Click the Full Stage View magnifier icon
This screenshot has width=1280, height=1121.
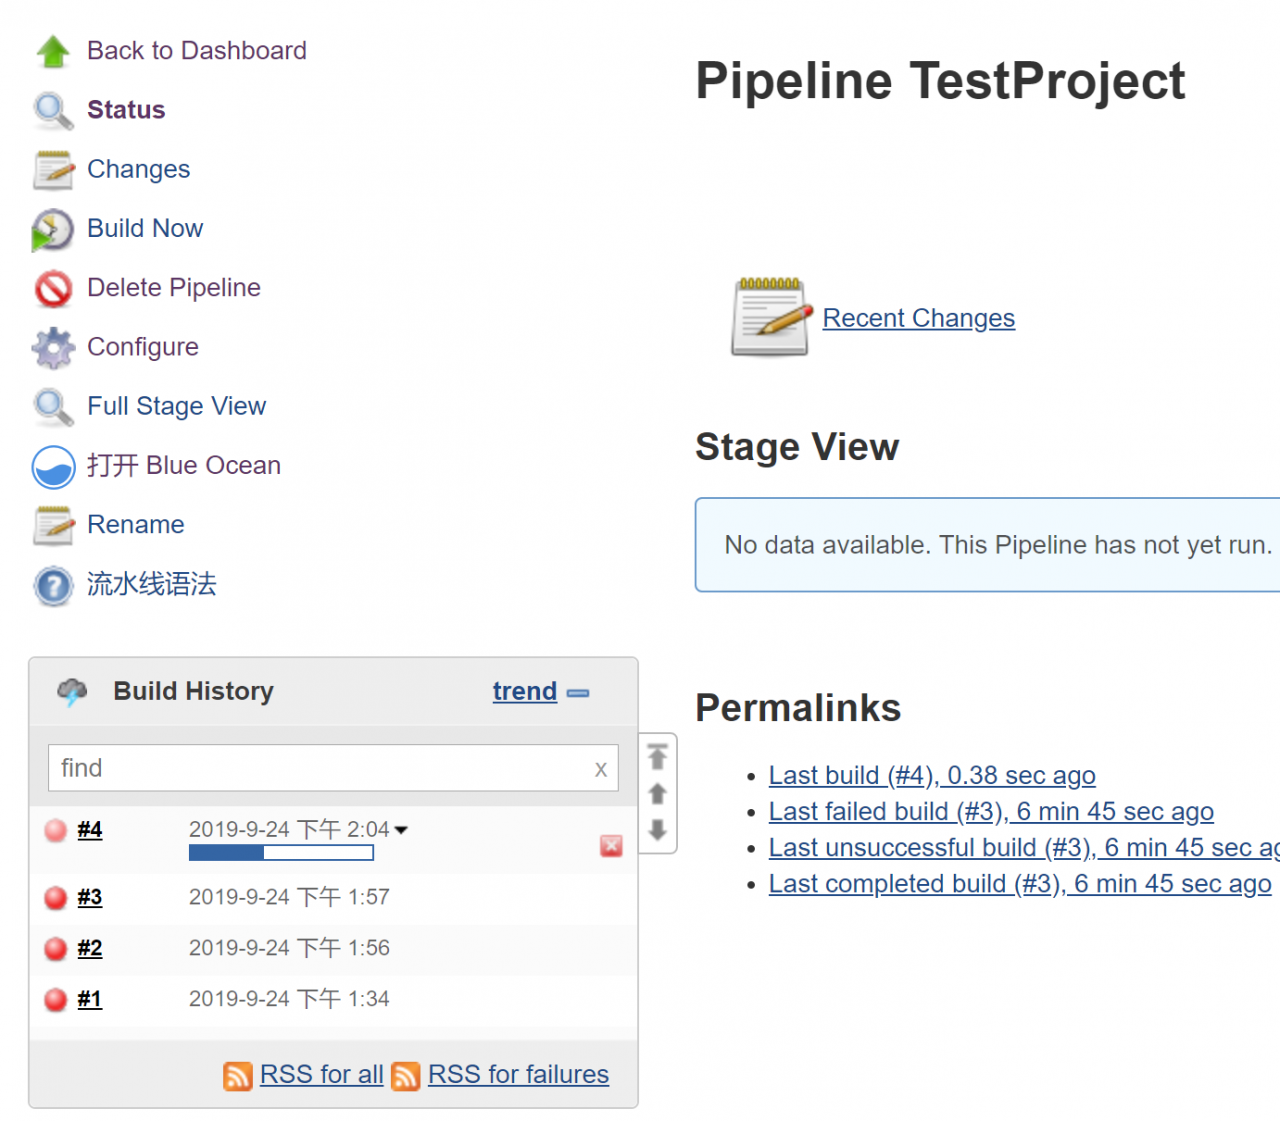pos(53,407)
